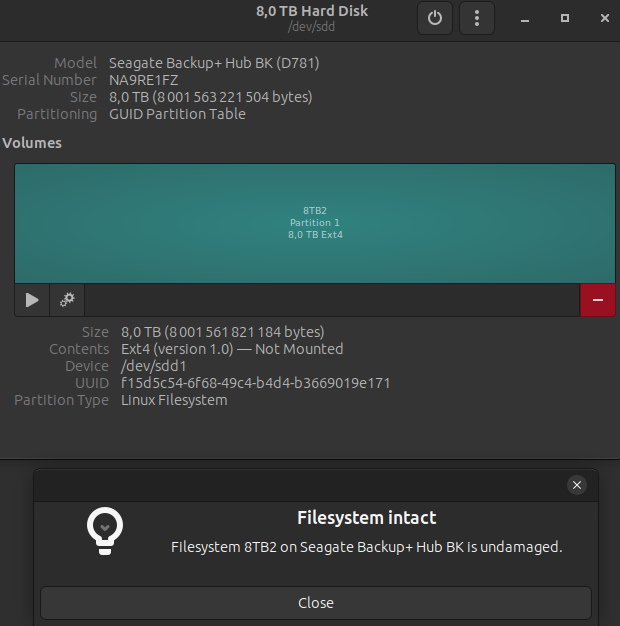Open additional partition options gear
Screen dimensions: 620x626
[67, 299]
